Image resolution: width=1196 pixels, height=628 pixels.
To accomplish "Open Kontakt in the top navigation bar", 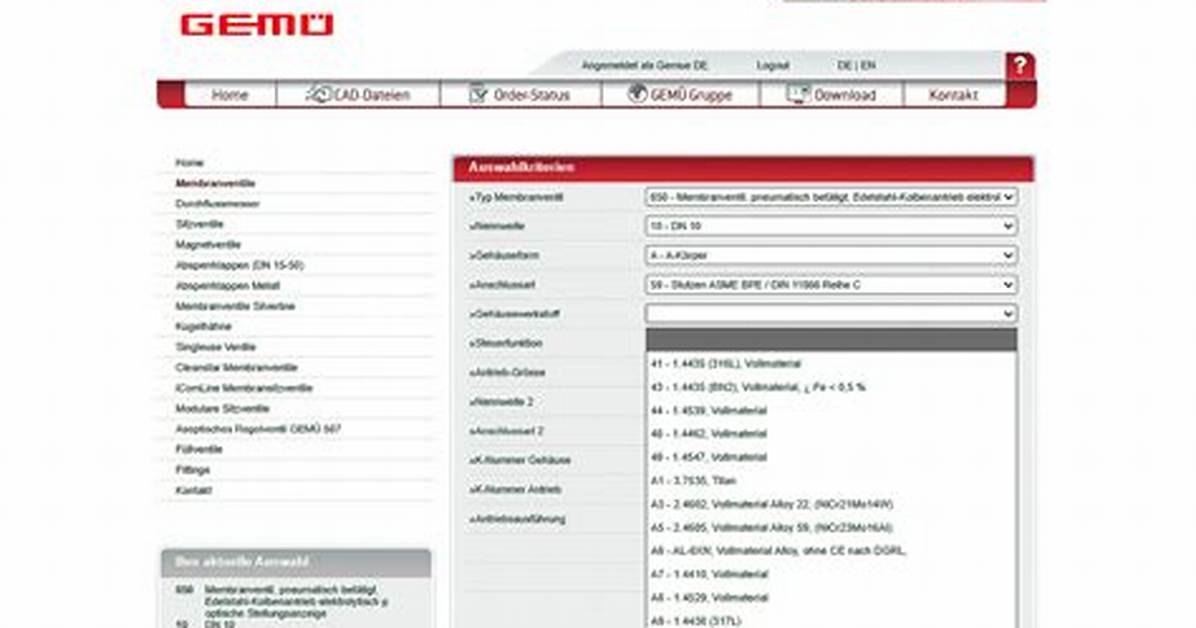I will (953, 95).
